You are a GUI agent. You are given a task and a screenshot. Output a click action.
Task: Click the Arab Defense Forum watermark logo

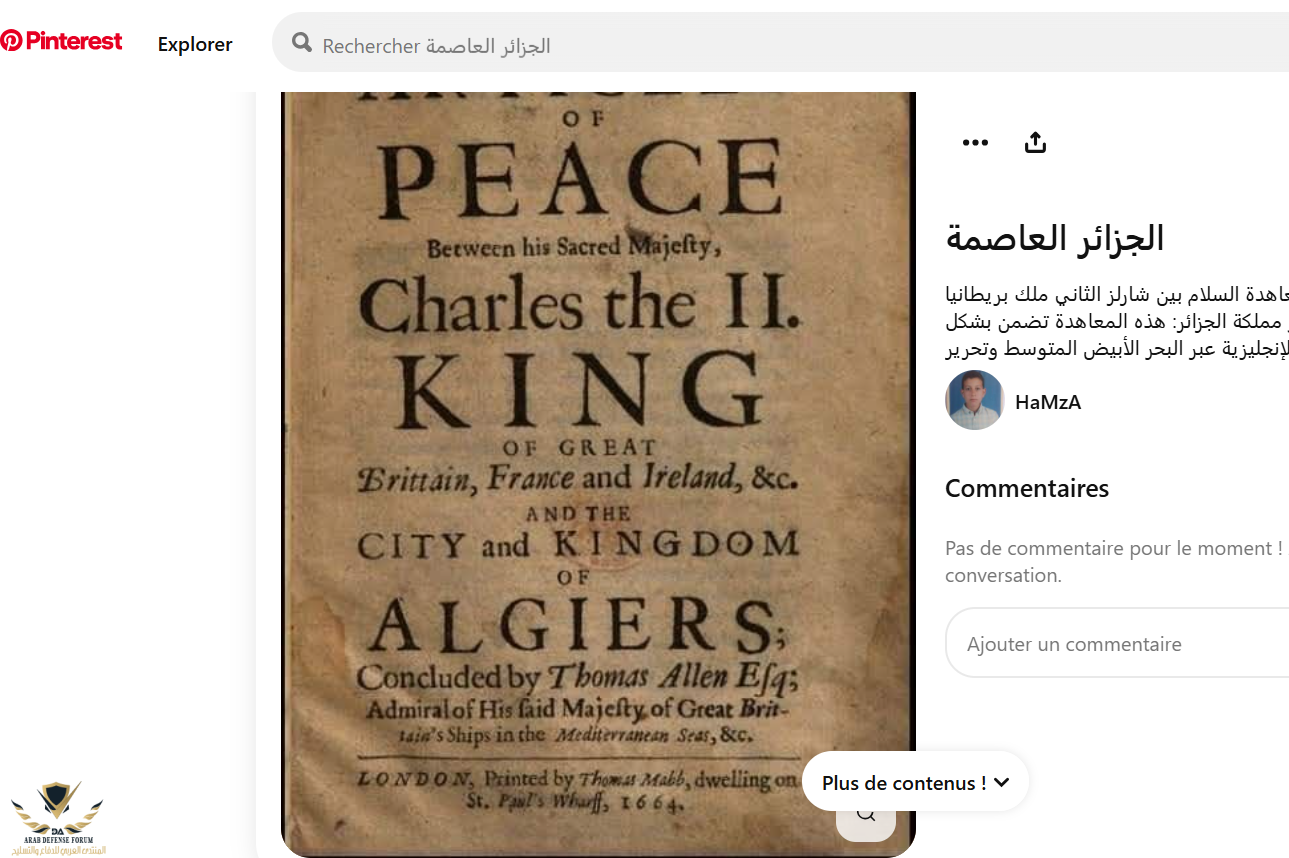click(56, 818)
